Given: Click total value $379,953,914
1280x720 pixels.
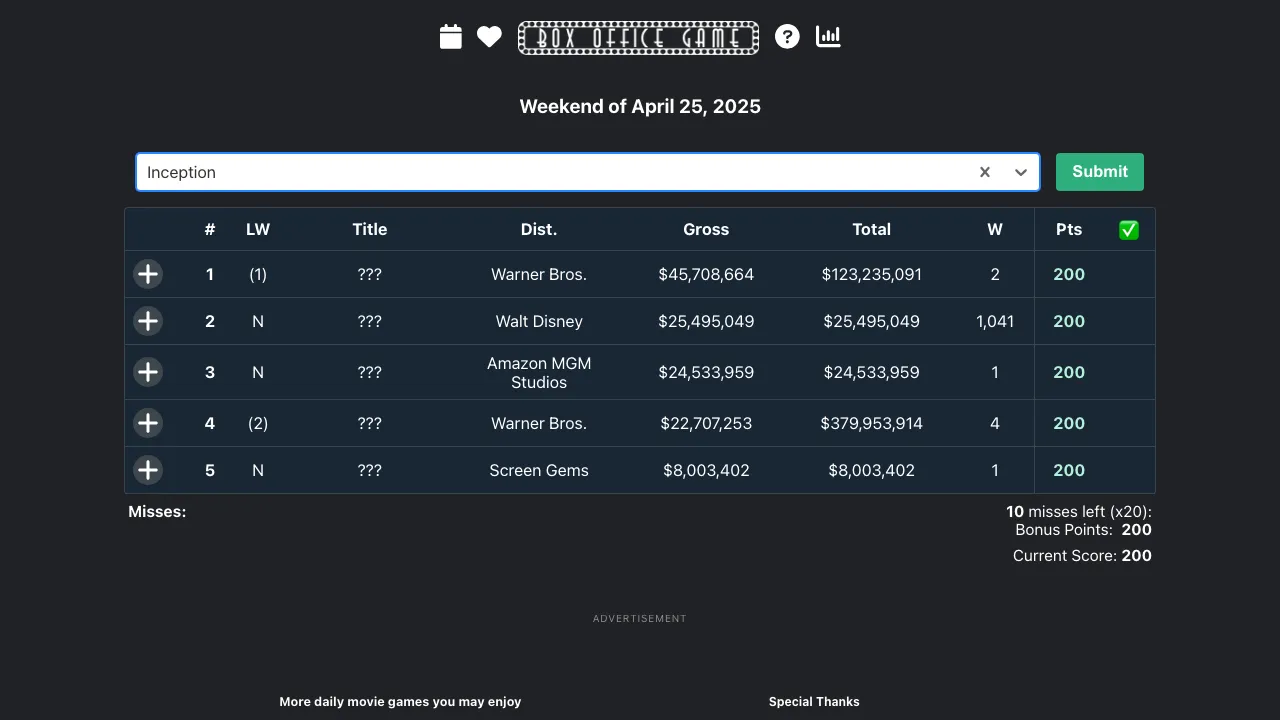Looking at the screenshot, I should (x=872, y=423).
